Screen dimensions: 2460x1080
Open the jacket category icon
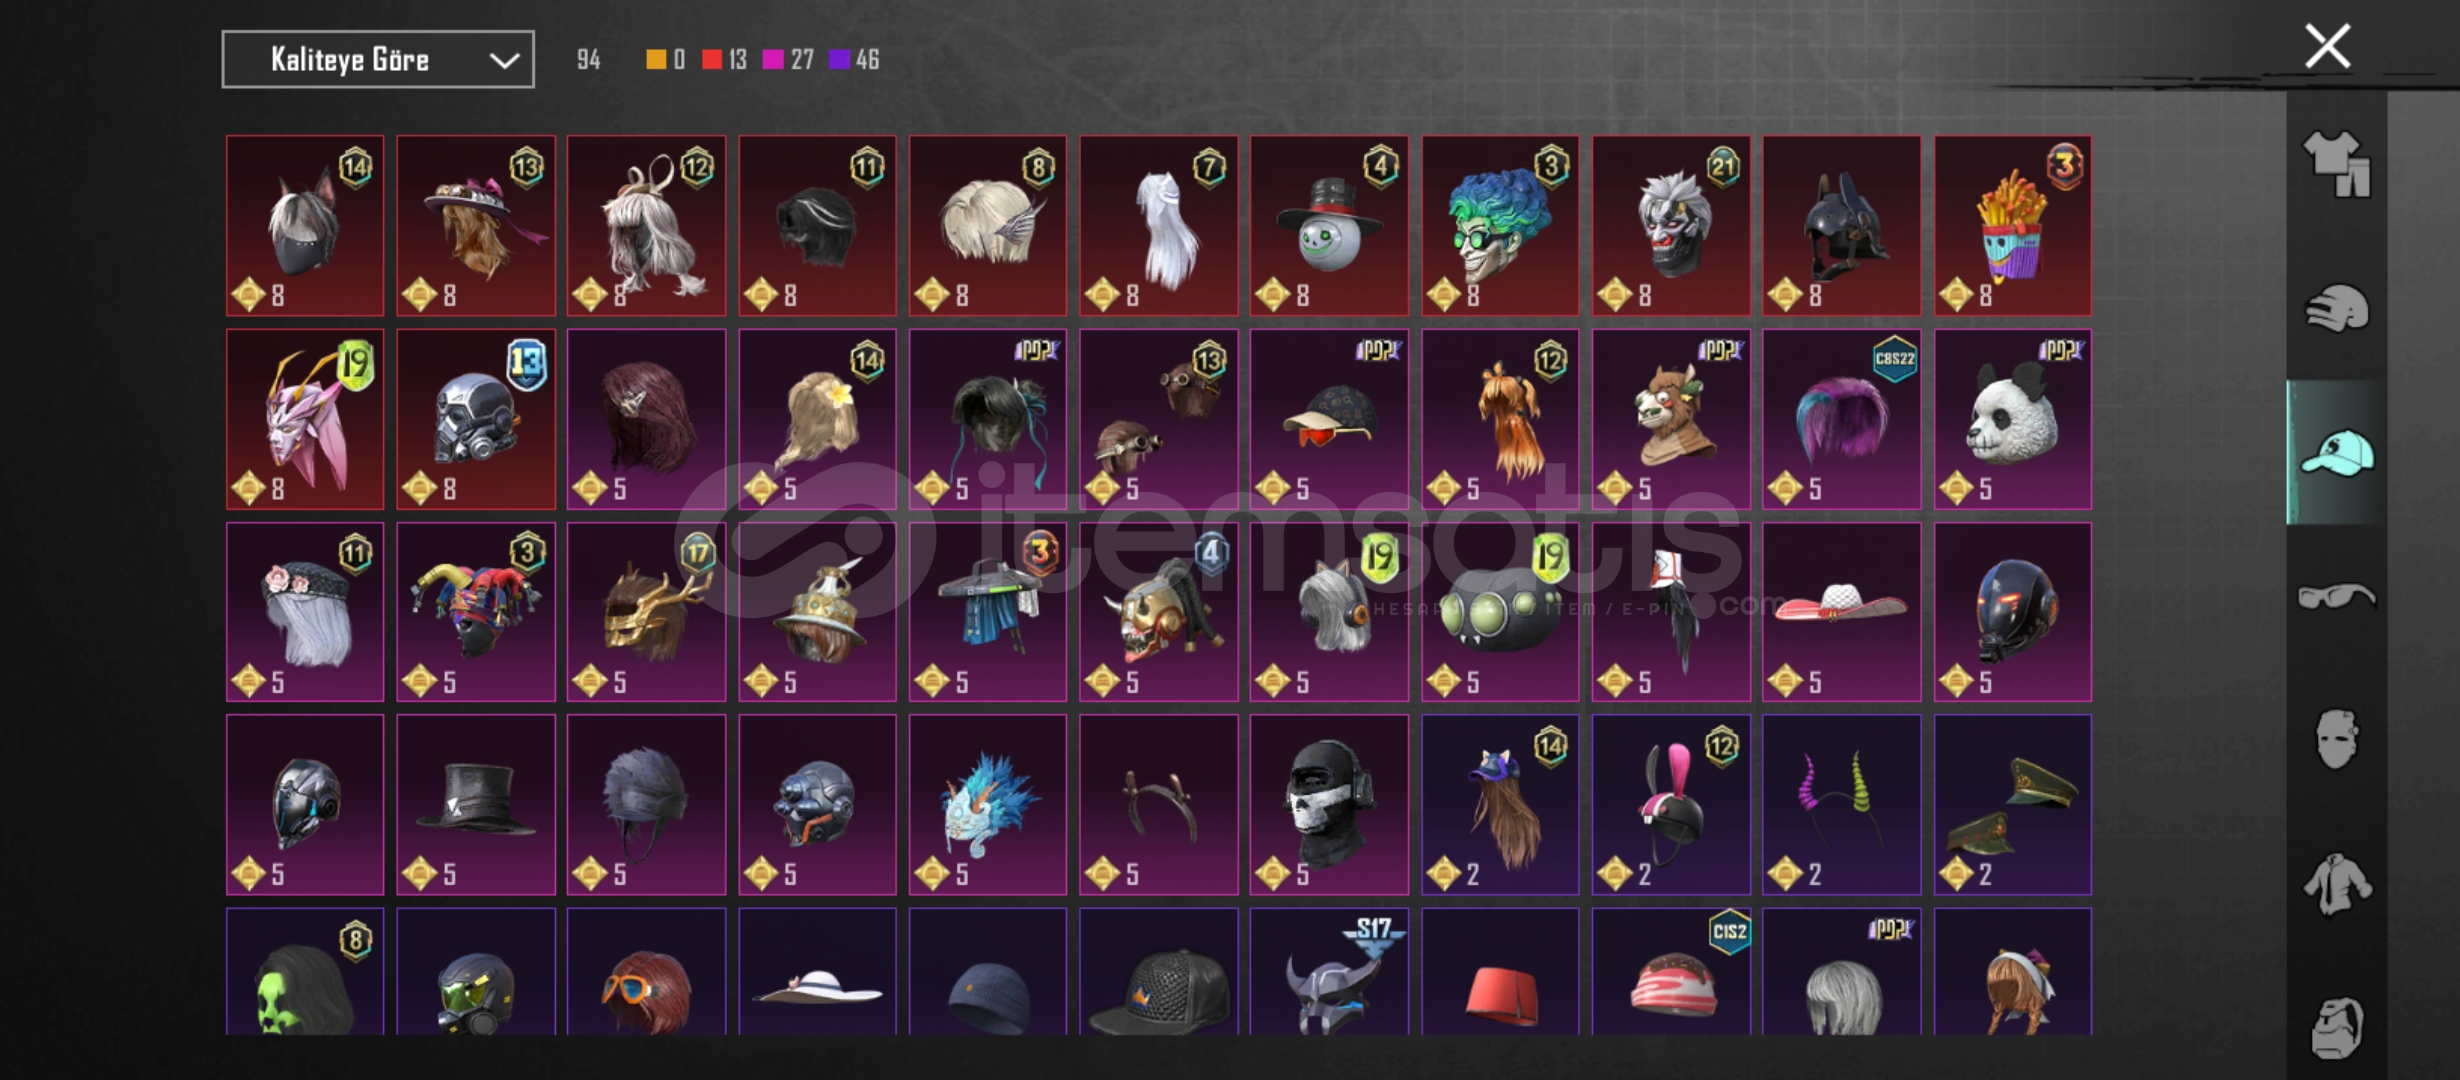pos(2336,884)
